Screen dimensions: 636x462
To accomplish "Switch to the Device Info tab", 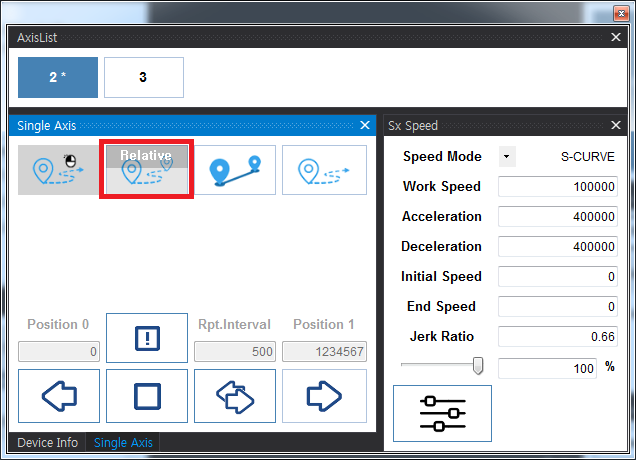I will click(x=46, y=443).
